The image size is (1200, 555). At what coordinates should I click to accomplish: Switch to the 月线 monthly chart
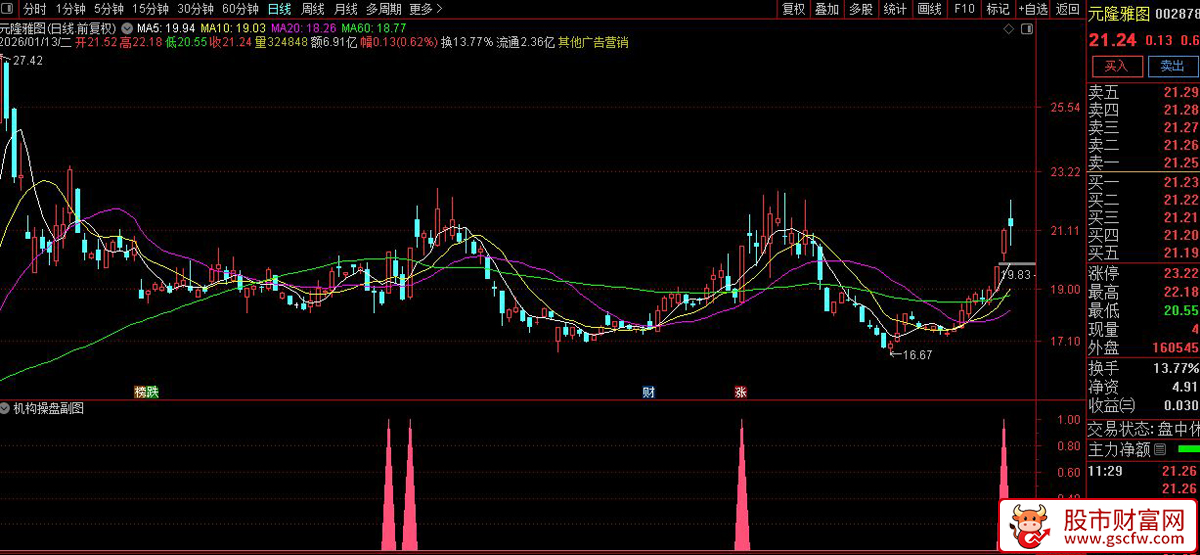coord(345,8)
